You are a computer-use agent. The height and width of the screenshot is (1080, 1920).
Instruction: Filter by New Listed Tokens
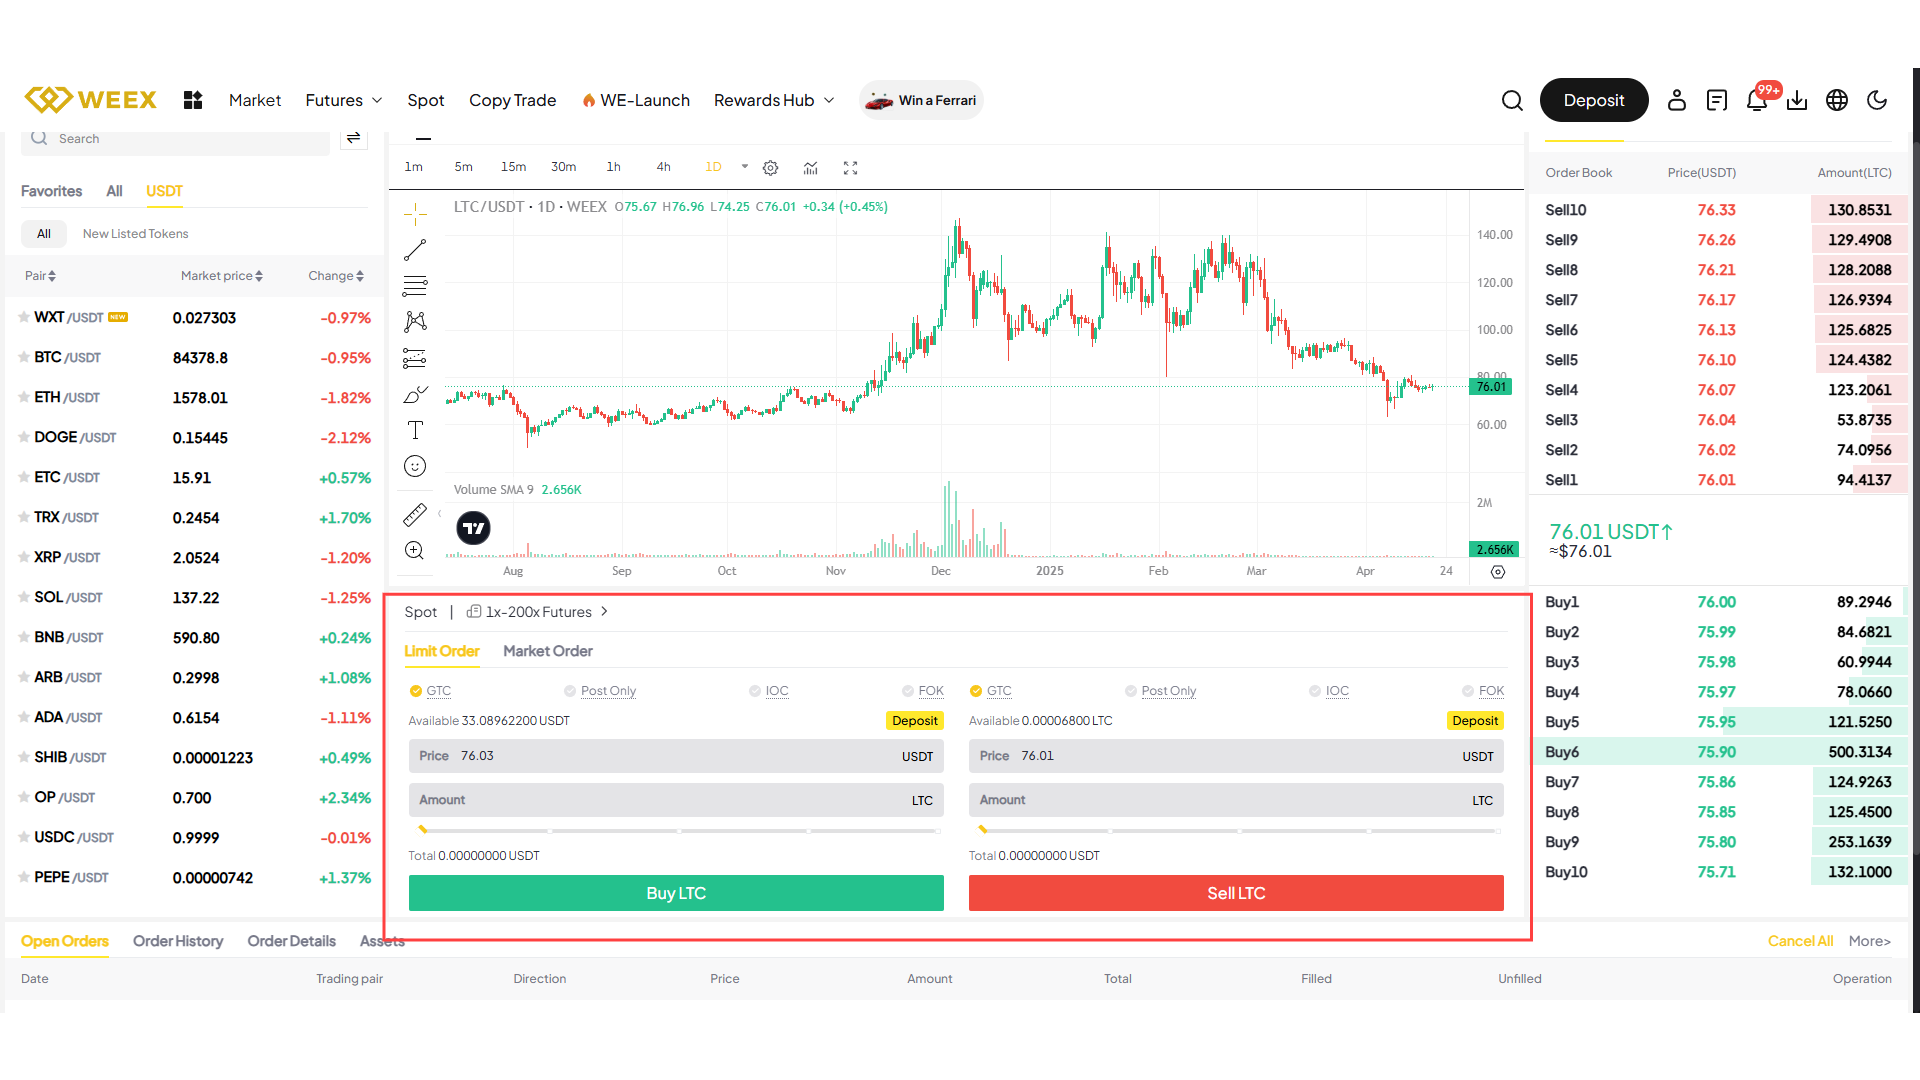pos(136,234)
